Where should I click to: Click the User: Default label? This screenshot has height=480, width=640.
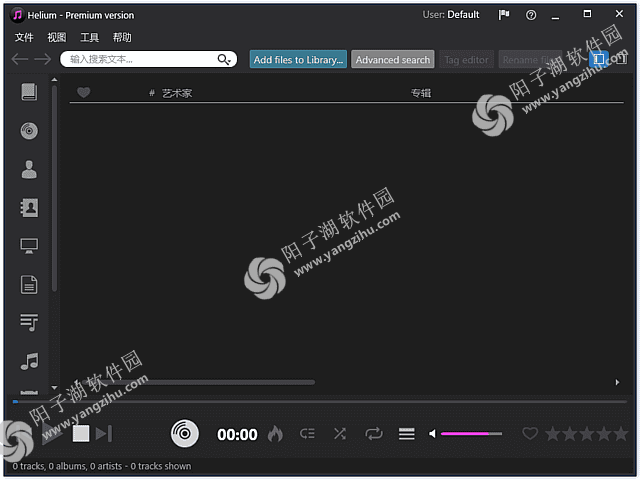click(451, 15)
